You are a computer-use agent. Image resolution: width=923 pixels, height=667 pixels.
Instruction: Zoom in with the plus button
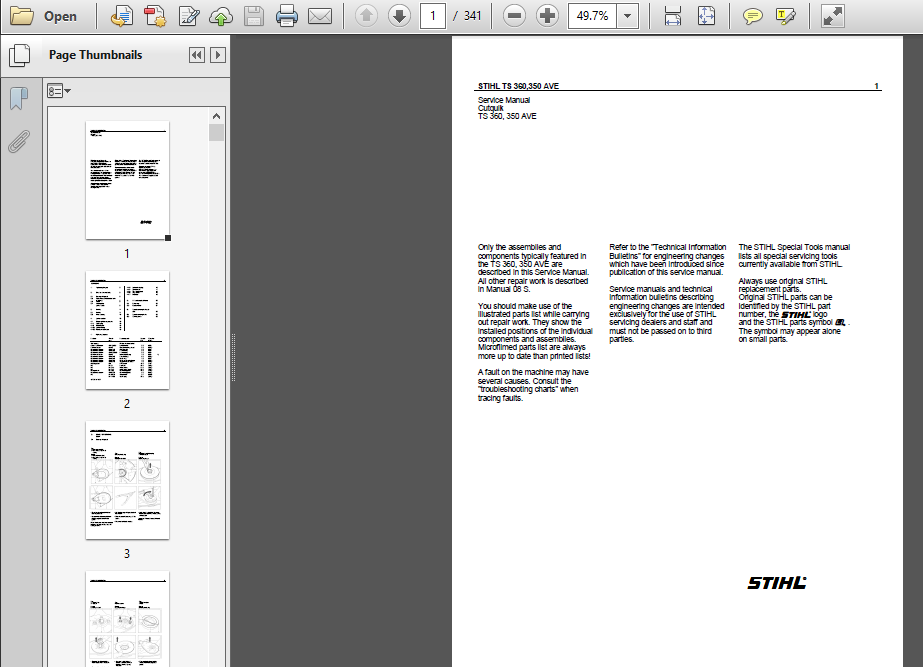[x=547, y=16]
